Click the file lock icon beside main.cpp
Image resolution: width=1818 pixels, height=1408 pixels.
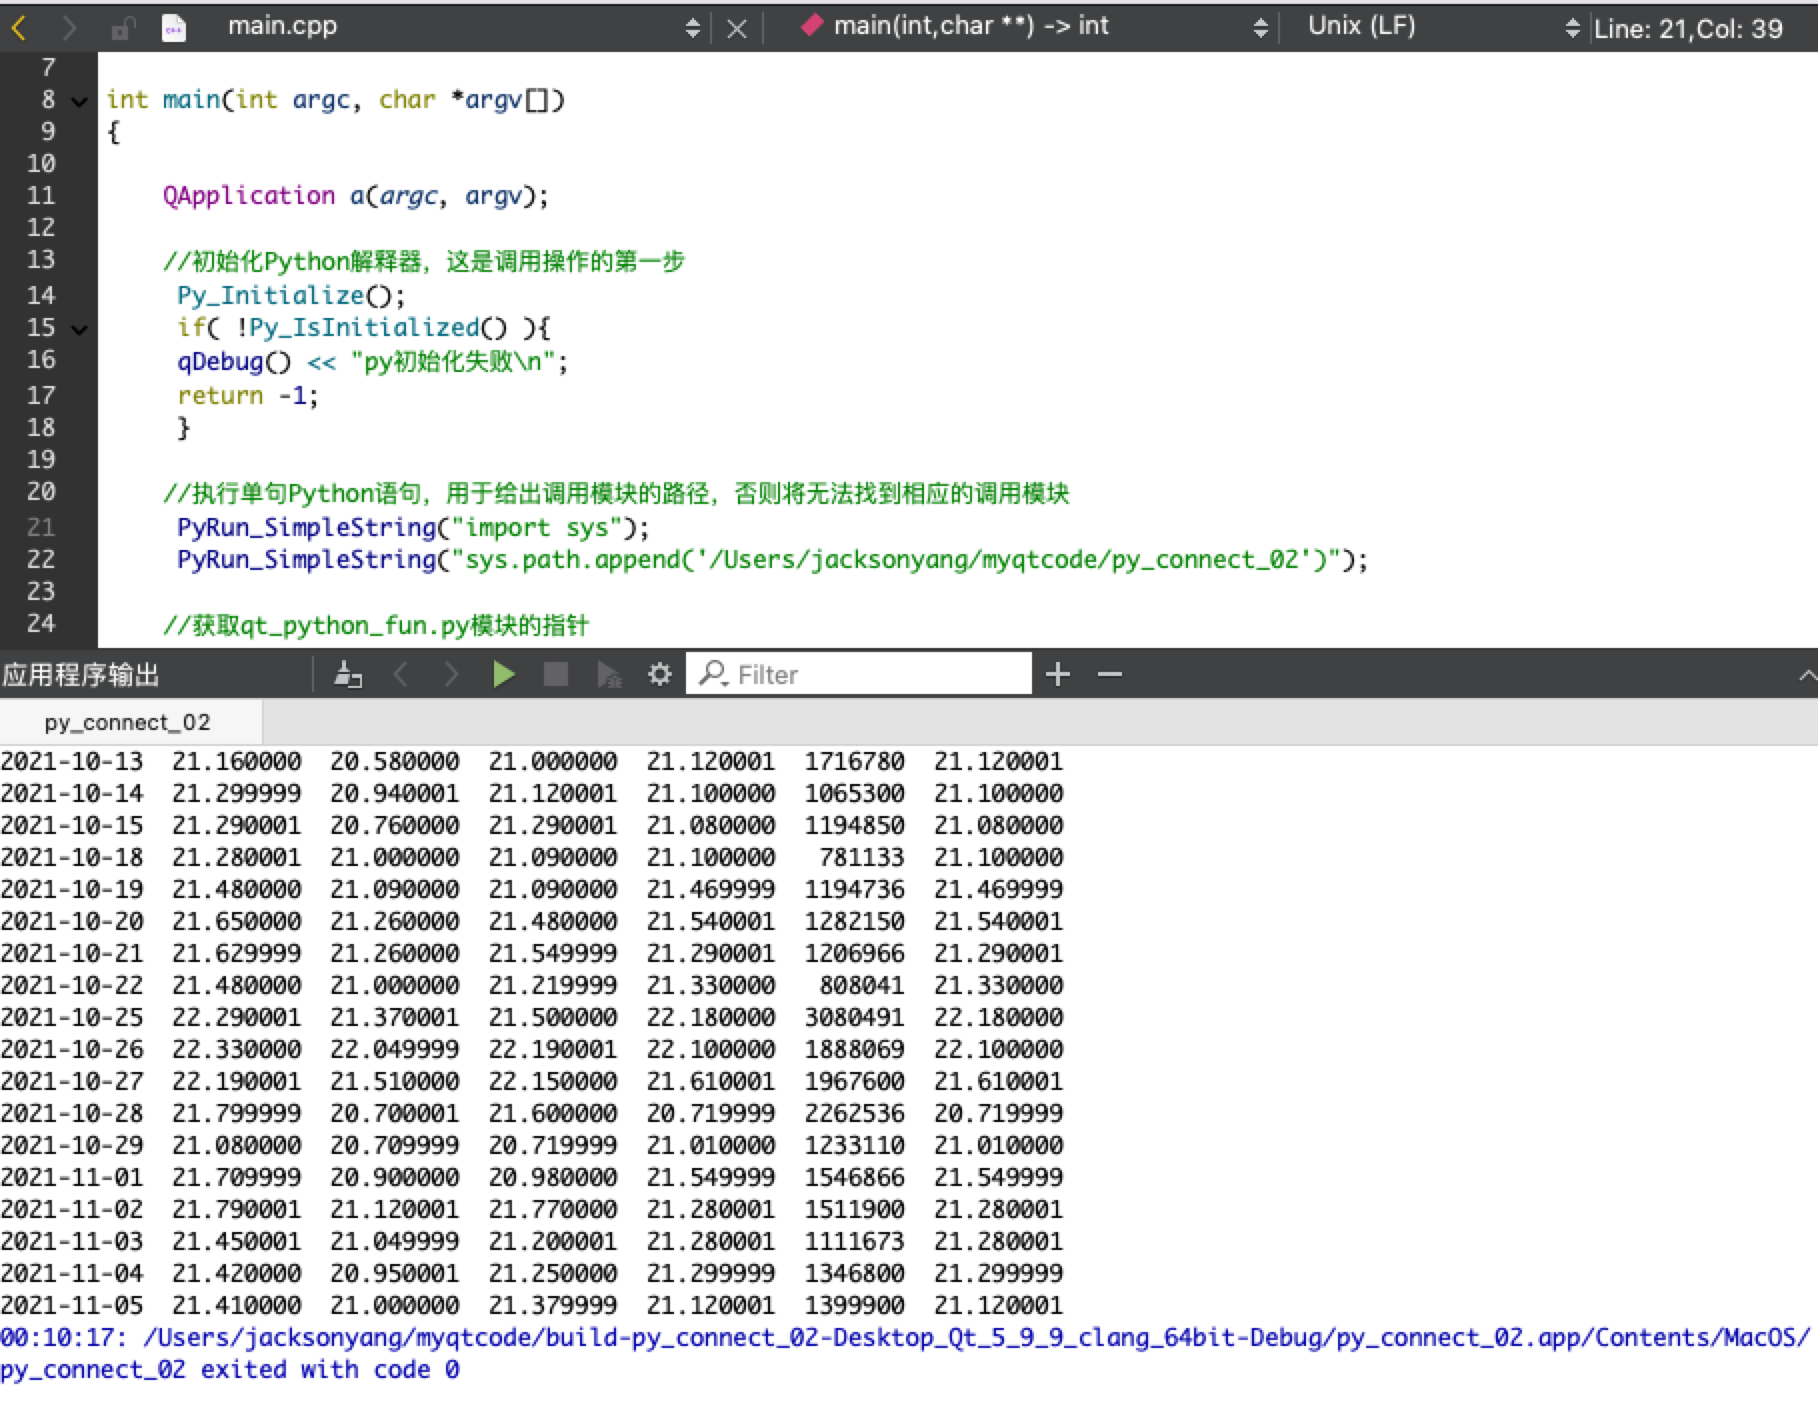tap(122, 28)
